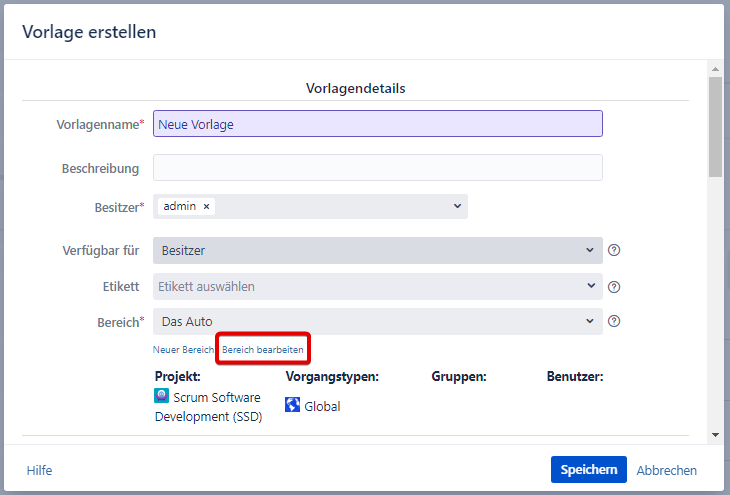Remove admin from Besitzer field
The image size is (730, 495).
pos(206,206)
